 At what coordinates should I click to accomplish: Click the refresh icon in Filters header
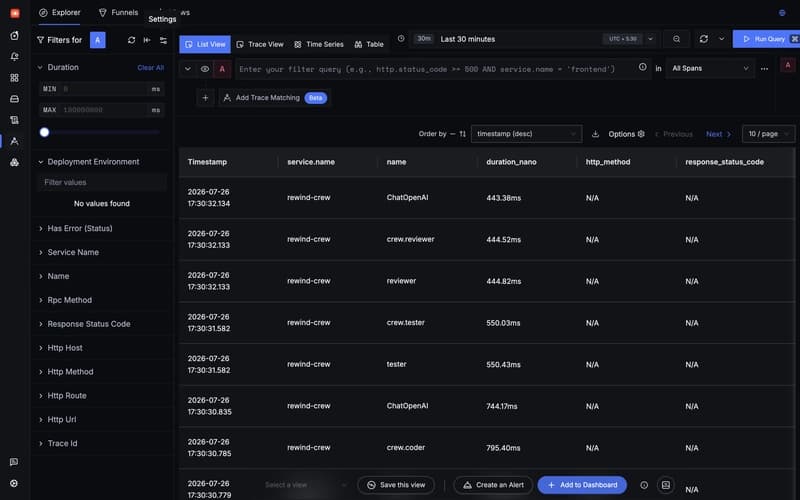[x=131, y=40]
